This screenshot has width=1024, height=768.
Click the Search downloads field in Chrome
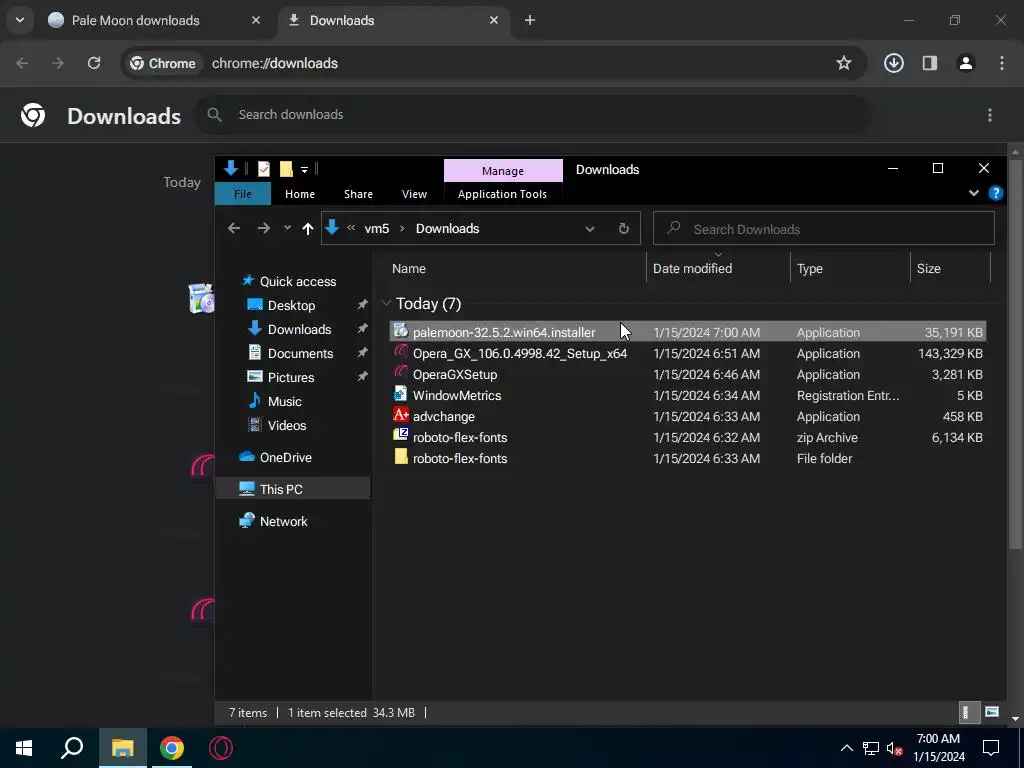(x=534, y=115)
